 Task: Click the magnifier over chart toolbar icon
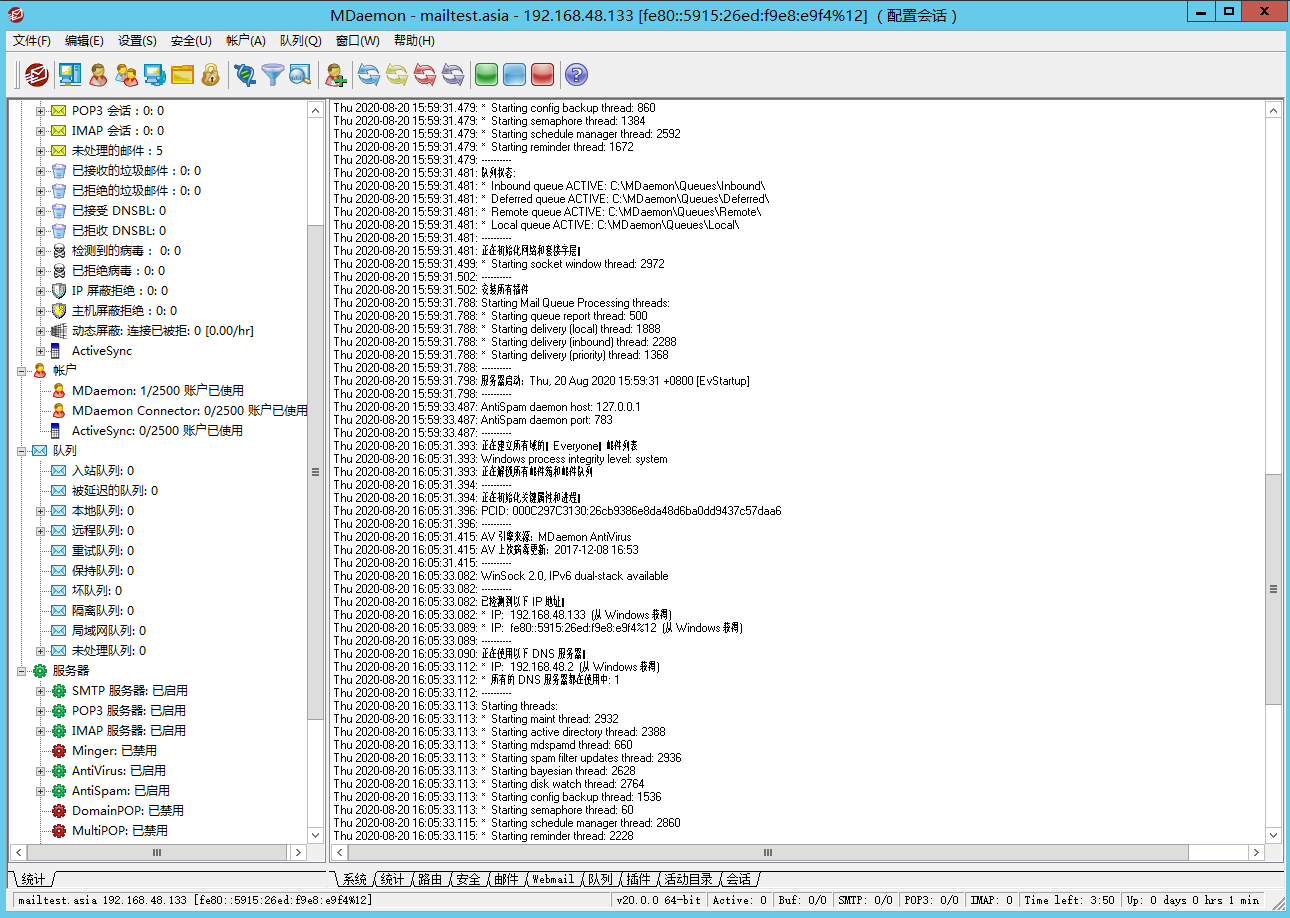point(300,74)
